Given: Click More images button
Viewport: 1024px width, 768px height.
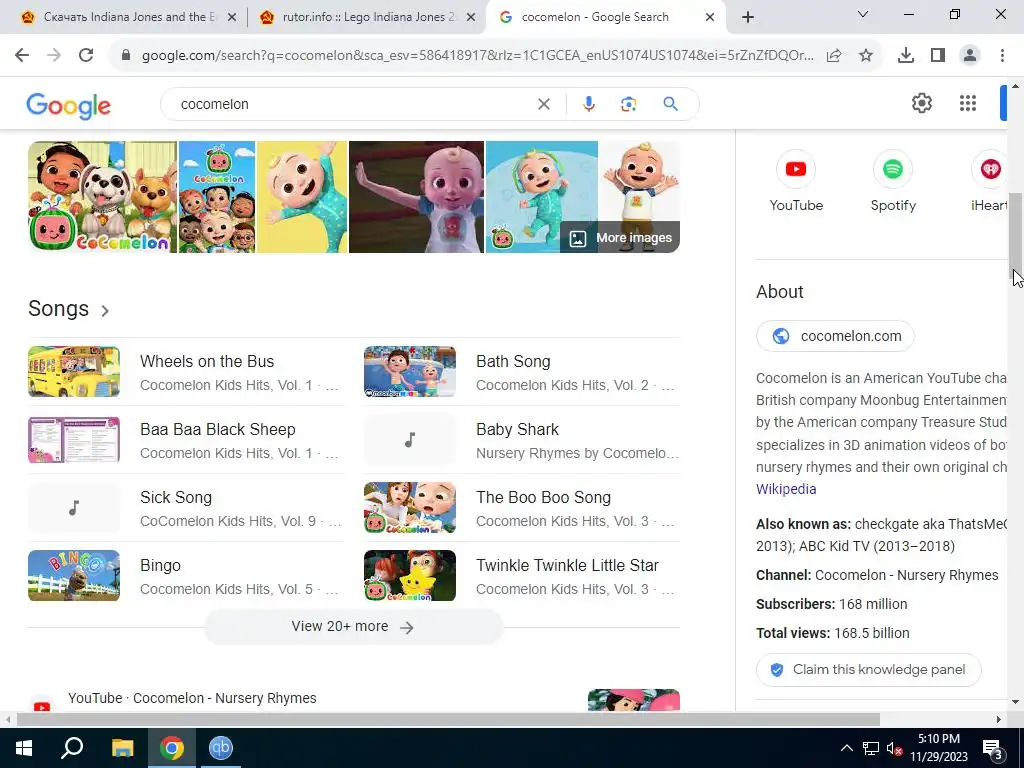Looking at the screenshot, I should point(620,238).
